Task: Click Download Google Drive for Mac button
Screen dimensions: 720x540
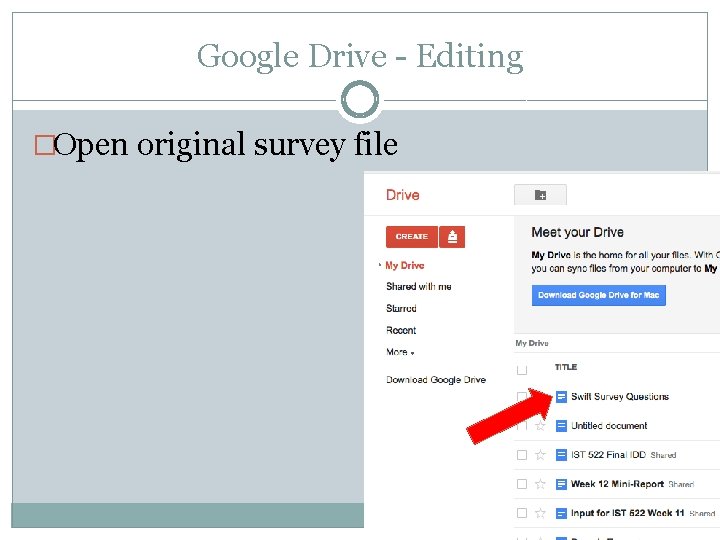Action: [x=599, y=295]
